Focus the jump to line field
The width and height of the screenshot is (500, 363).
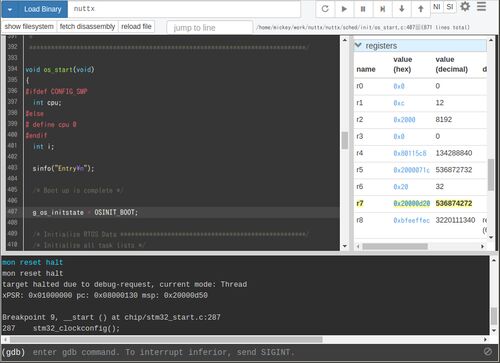(209, 28)
